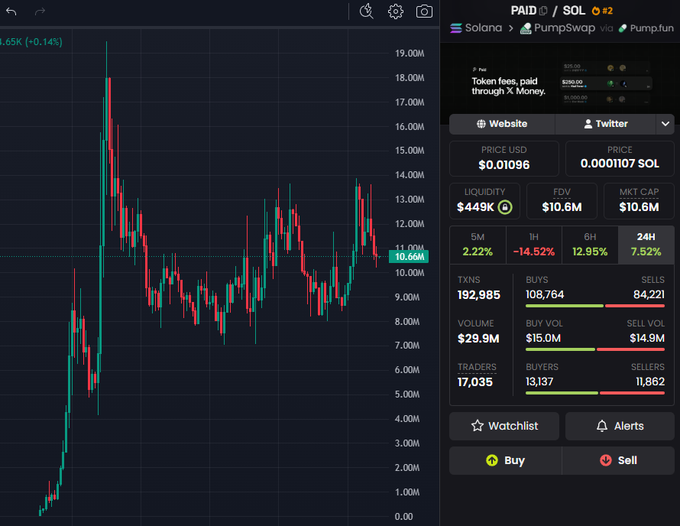Click the PumpSwap logo icon
Image resolution: width=680 pixels, height=526 pixels.
point(526,29)
